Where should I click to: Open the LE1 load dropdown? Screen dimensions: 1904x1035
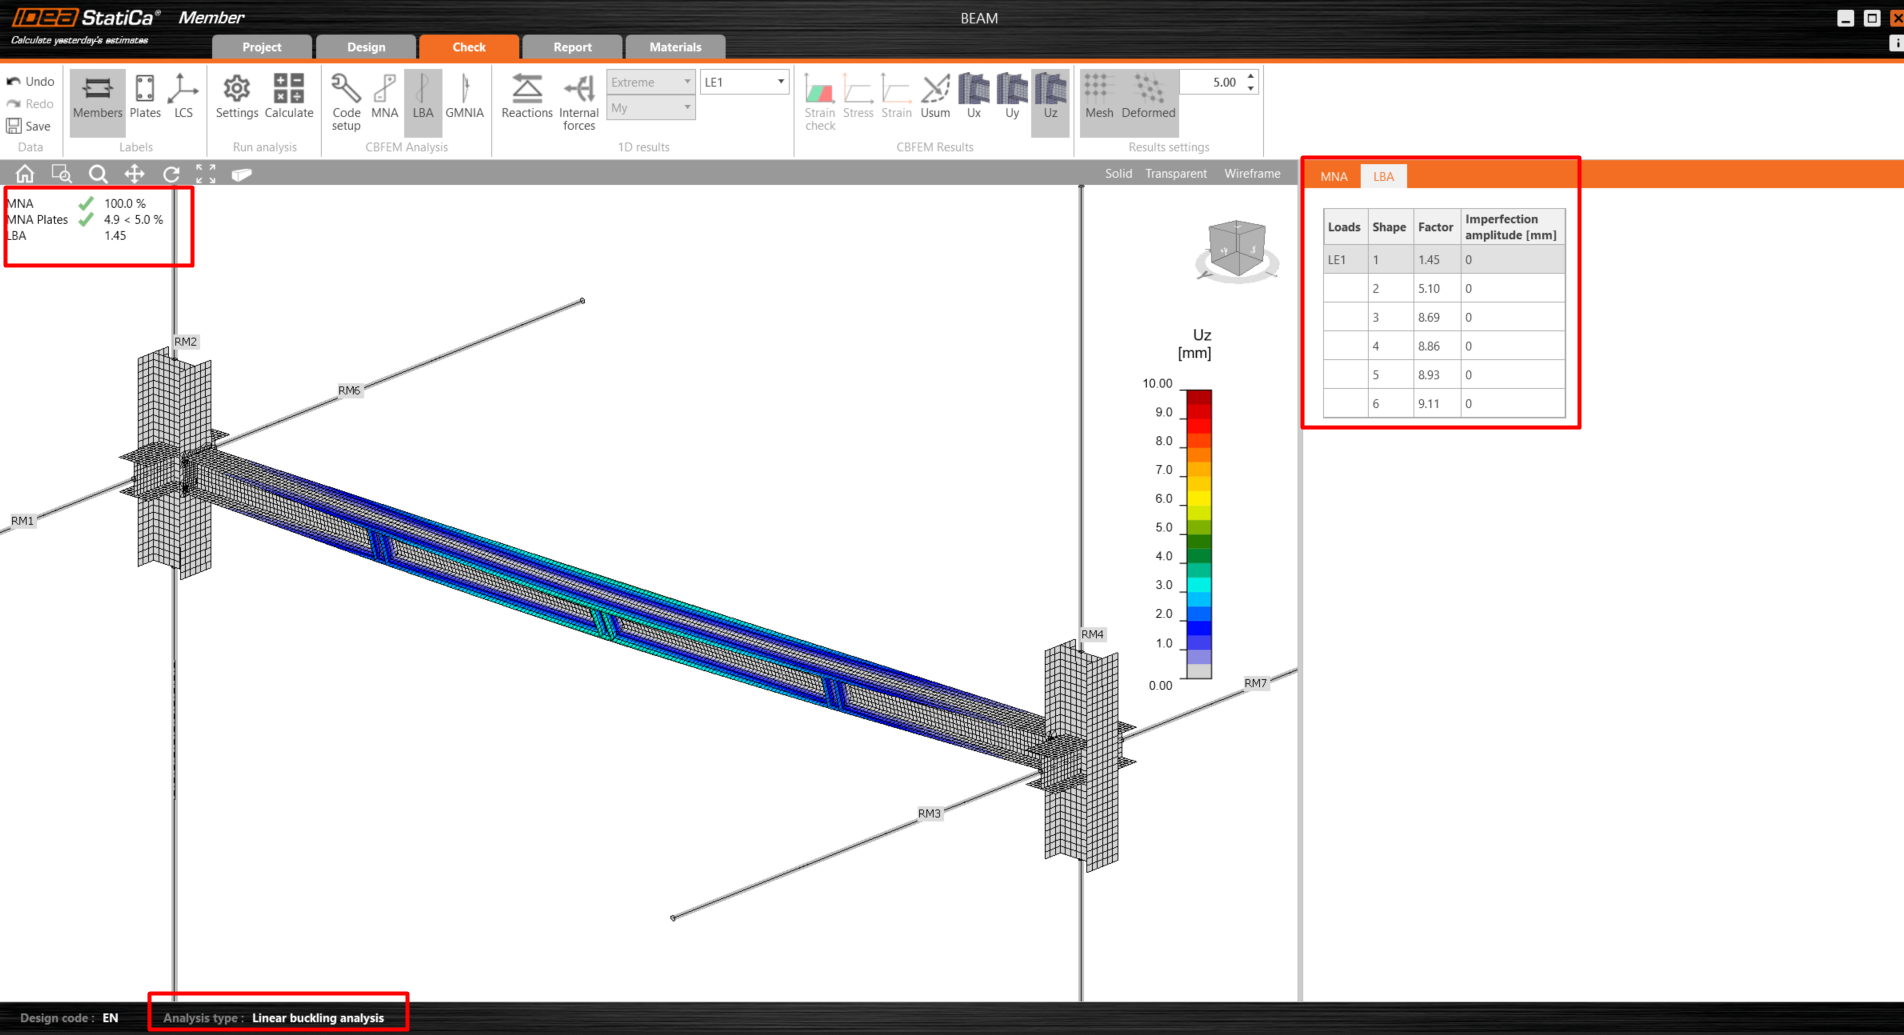click(744, 82)
